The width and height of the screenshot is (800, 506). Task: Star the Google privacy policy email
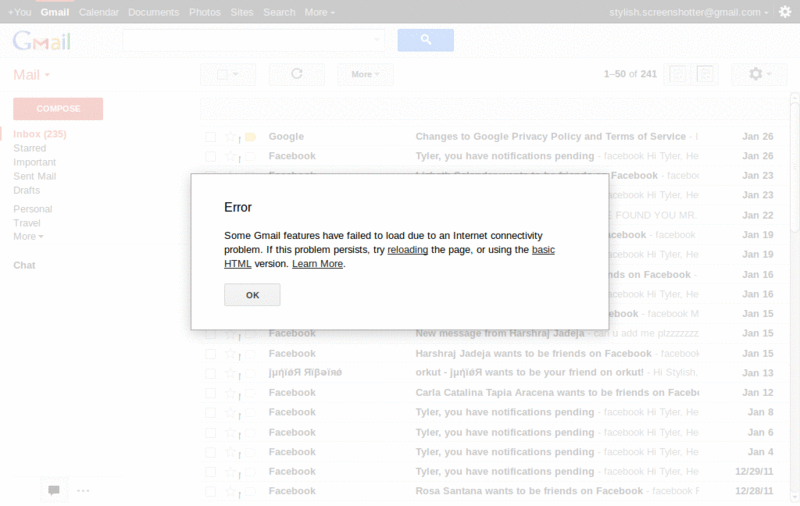click(230, 137)
